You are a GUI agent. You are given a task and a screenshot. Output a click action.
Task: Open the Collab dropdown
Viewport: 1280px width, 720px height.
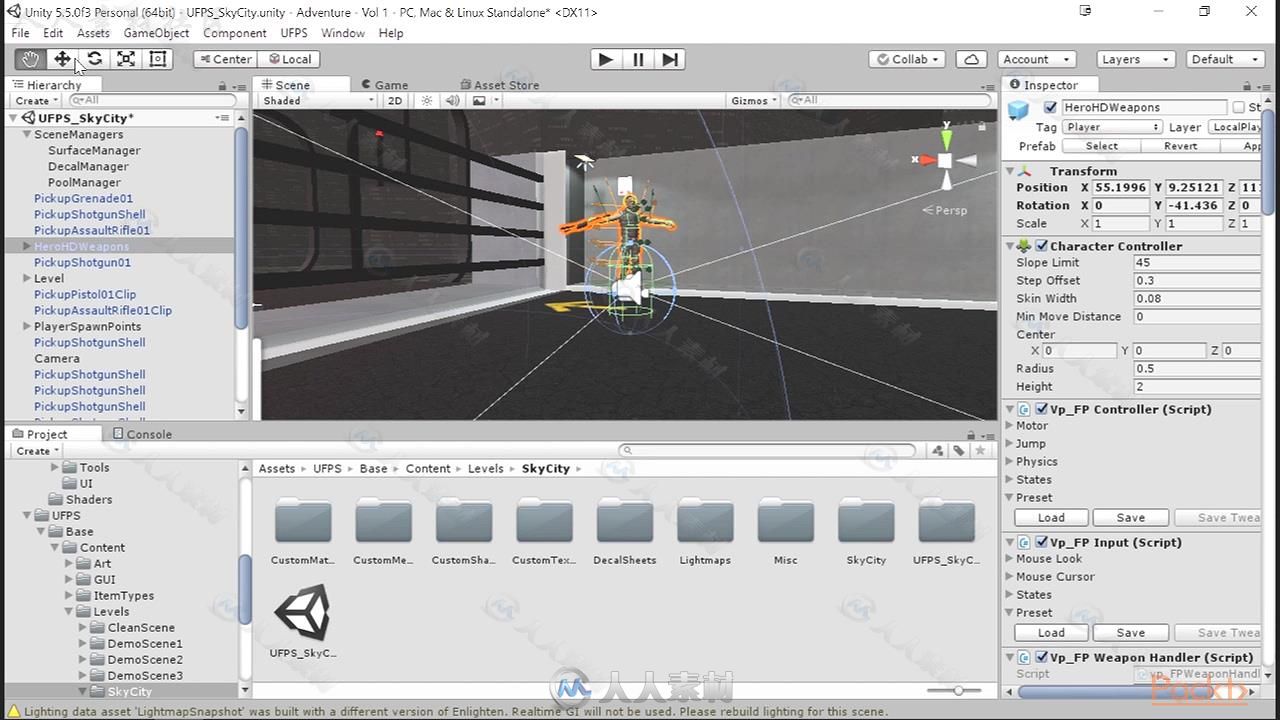[x=908, y=59]
